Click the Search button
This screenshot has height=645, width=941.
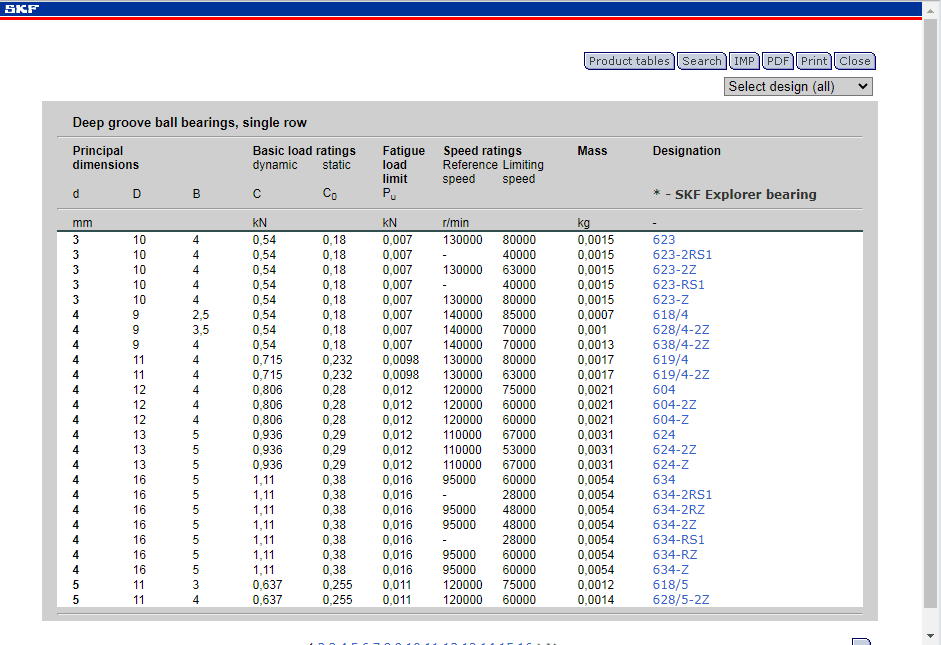point(701,61)
